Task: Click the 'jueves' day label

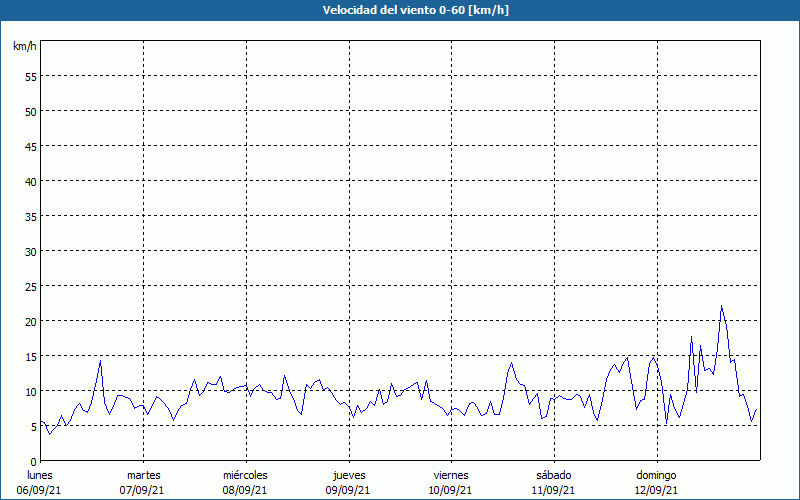Action: [x=349, y=476]
